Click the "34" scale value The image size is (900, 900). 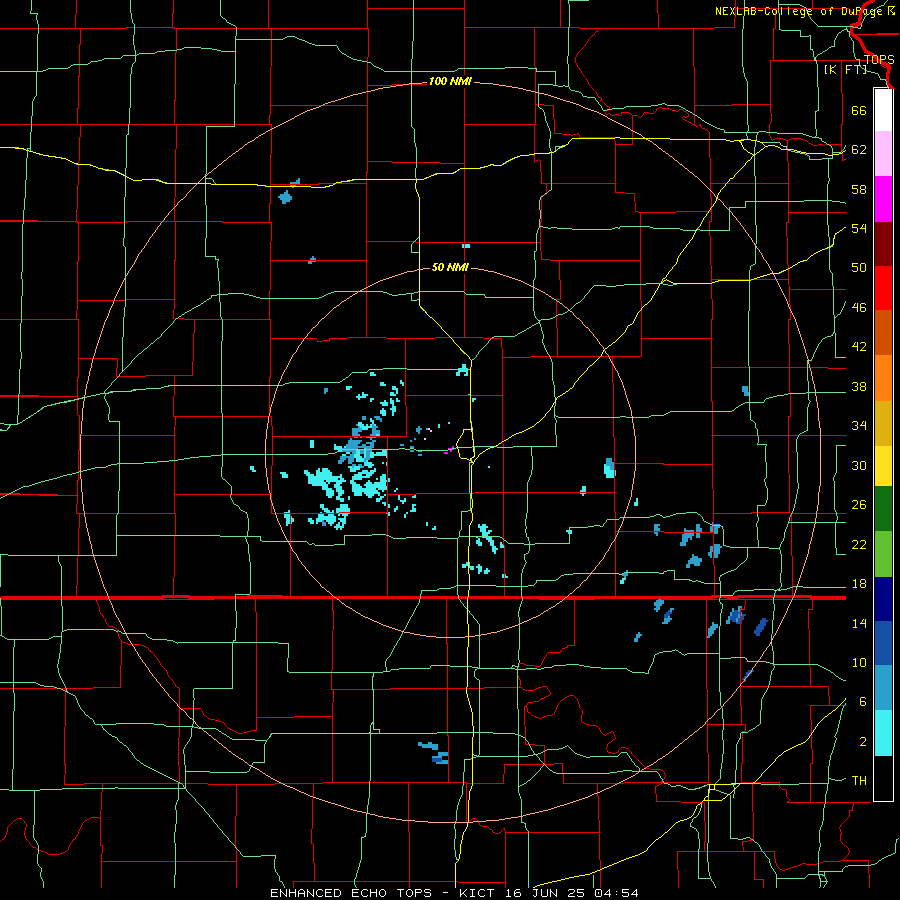tap(859, 425)
